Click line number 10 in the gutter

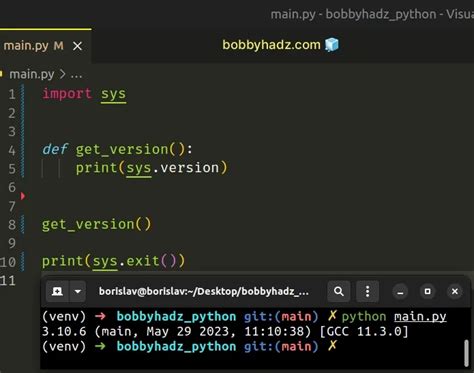8,262
